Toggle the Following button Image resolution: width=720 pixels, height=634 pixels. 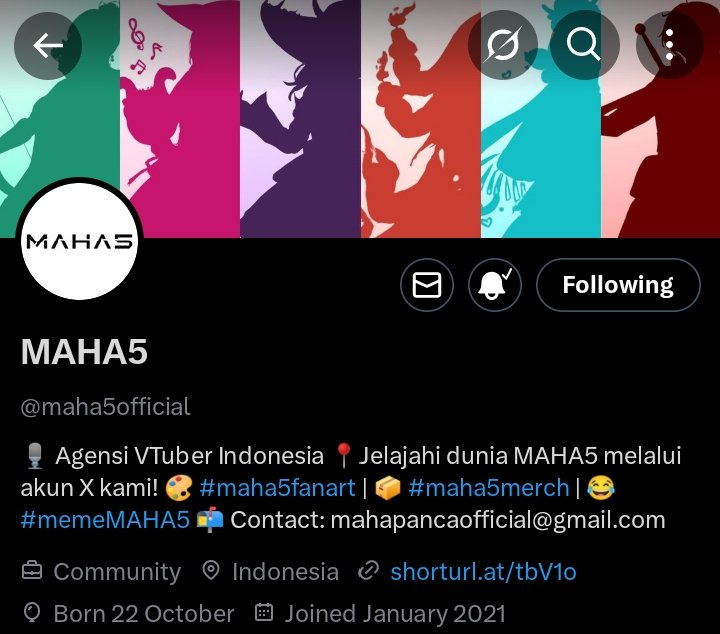pyautogui.click(x=618, y=285)
